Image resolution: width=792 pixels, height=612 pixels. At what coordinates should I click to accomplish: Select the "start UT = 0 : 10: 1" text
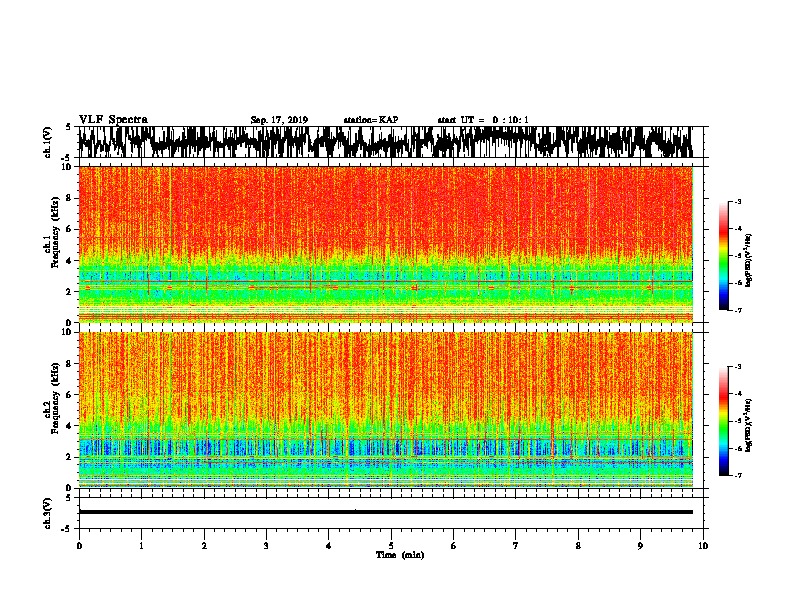[483, 120]
